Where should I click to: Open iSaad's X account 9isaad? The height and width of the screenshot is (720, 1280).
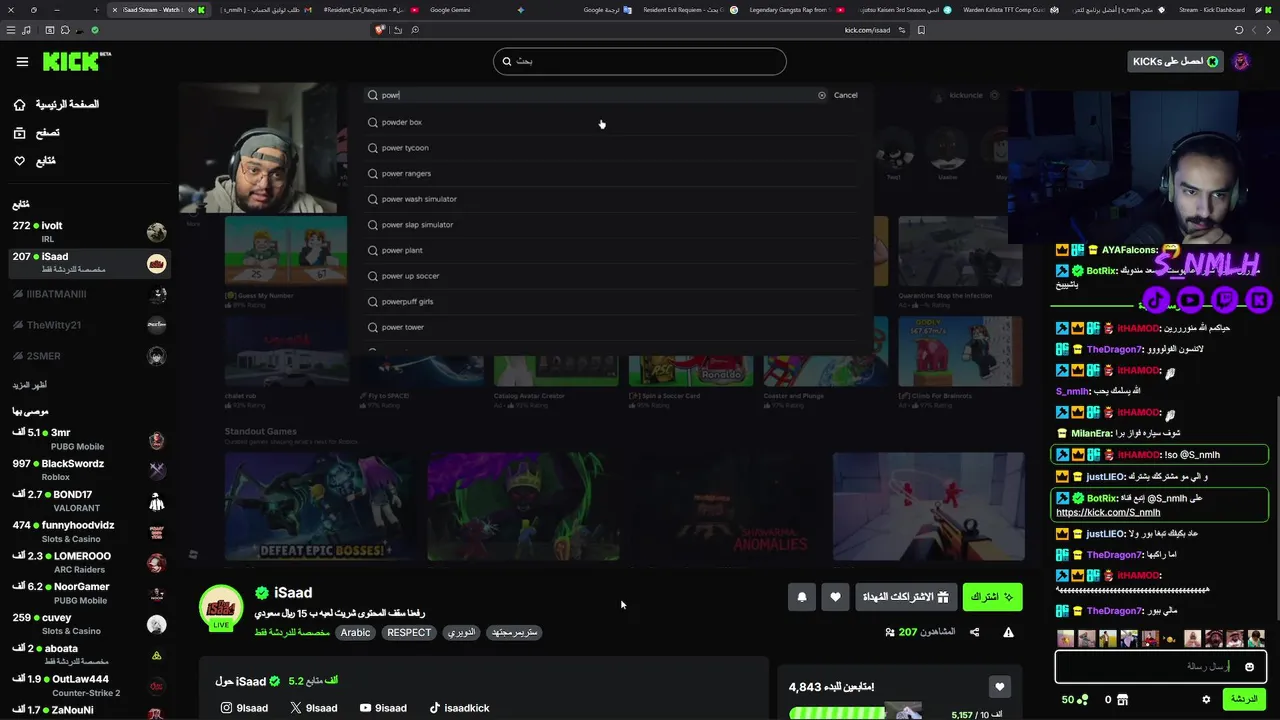coord(313,708)
